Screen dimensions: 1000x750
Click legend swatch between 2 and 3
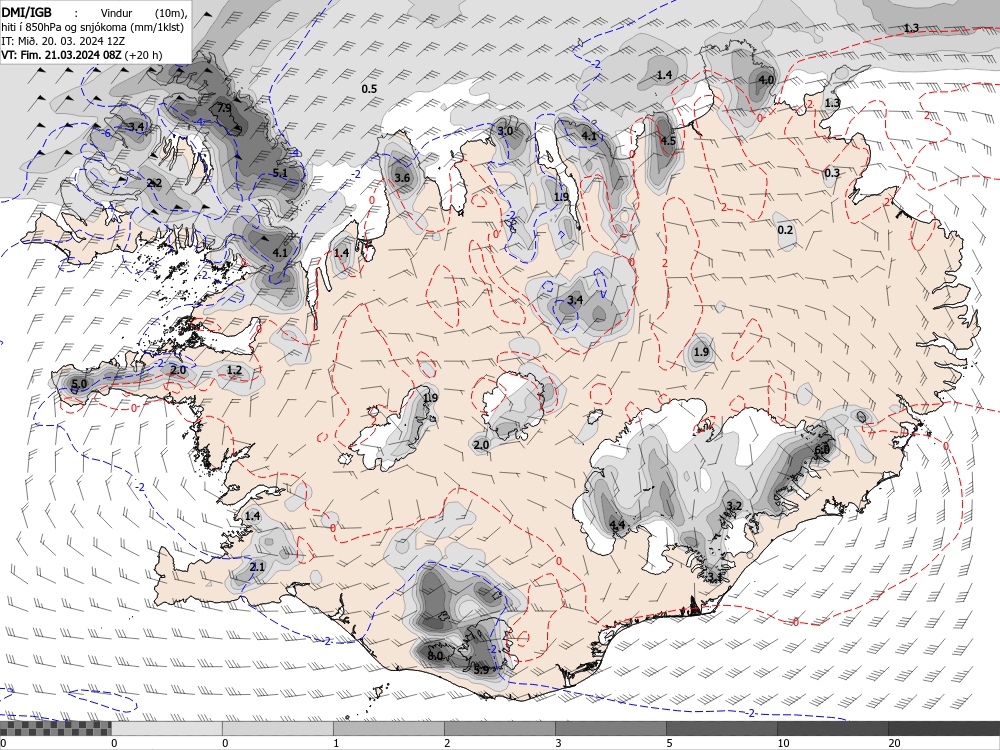click(x=499, y=728)
